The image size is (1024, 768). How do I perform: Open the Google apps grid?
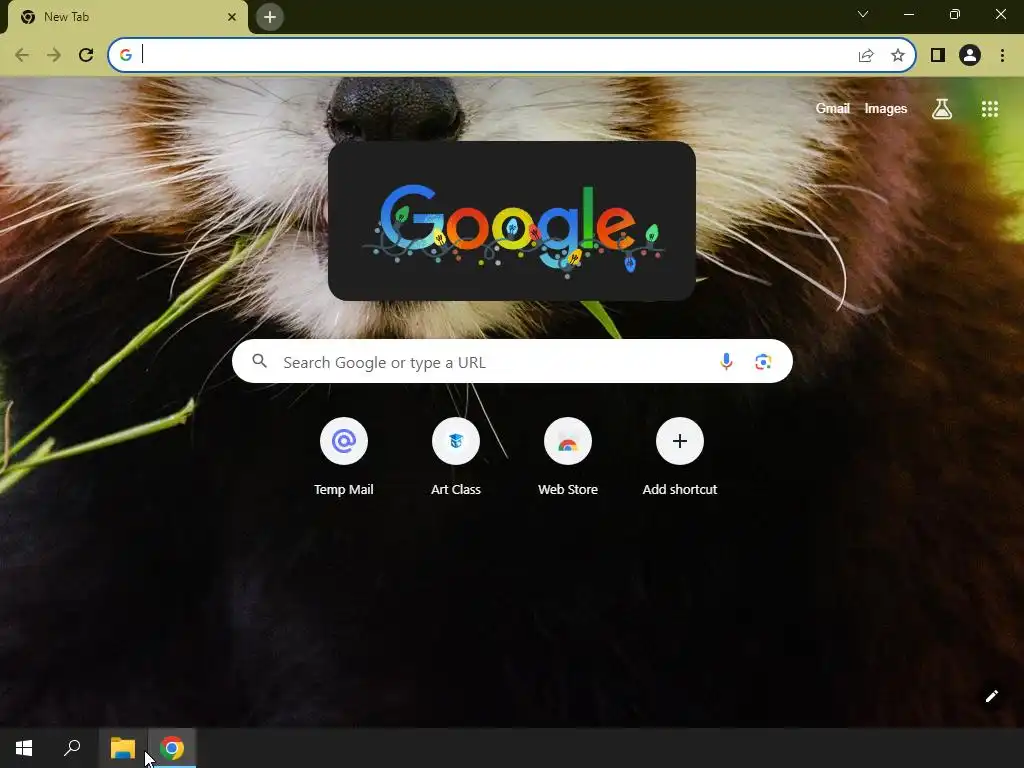(x=990, y=108)
